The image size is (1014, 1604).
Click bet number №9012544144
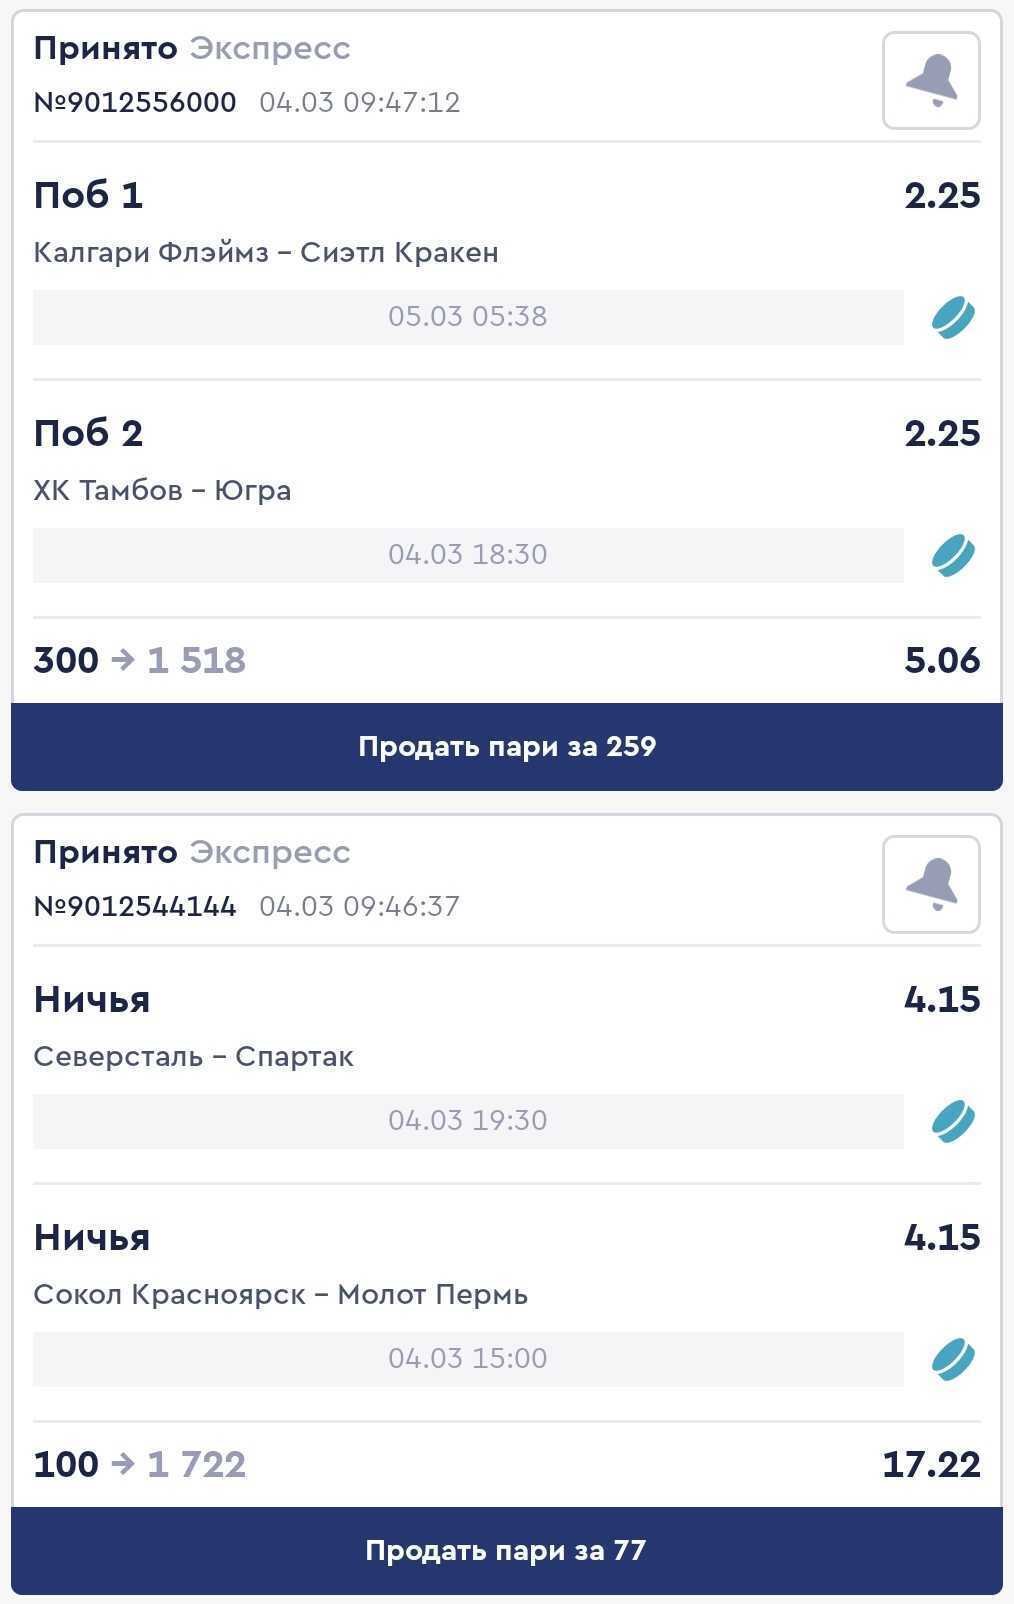[135, 906]
